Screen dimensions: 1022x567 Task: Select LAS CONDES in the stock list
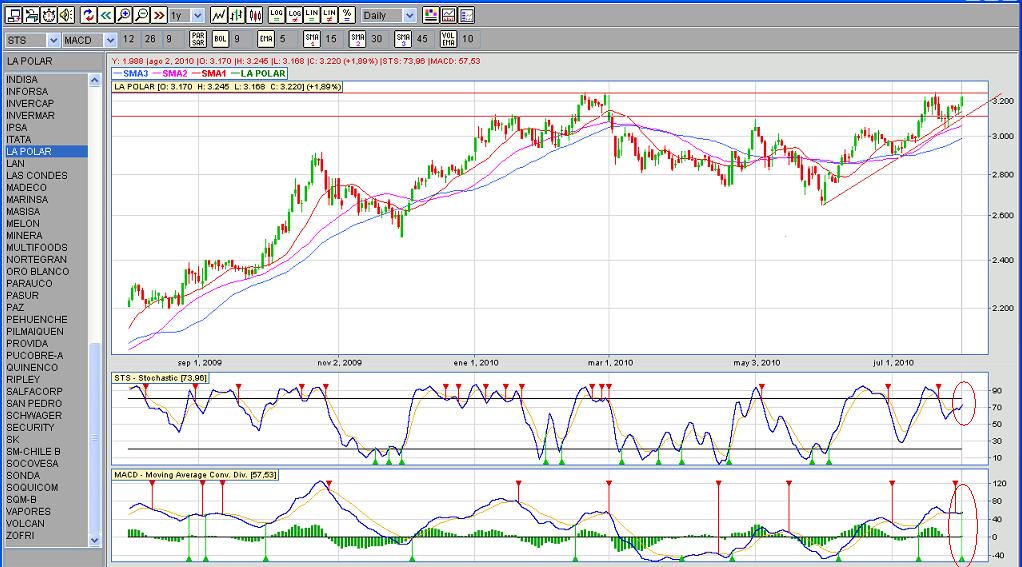tap(36, 175)
